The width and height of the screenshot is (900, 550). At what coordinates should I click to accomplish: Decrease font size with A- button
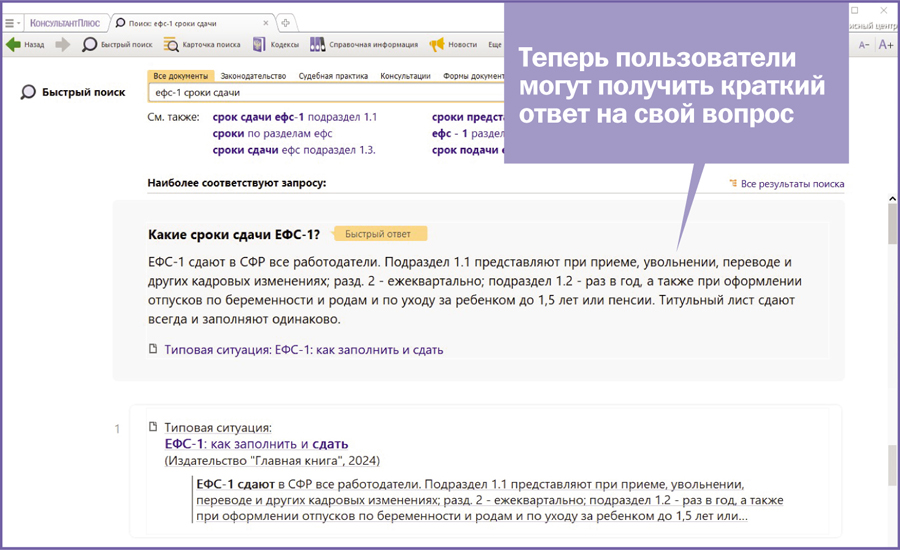pos(864,45)
